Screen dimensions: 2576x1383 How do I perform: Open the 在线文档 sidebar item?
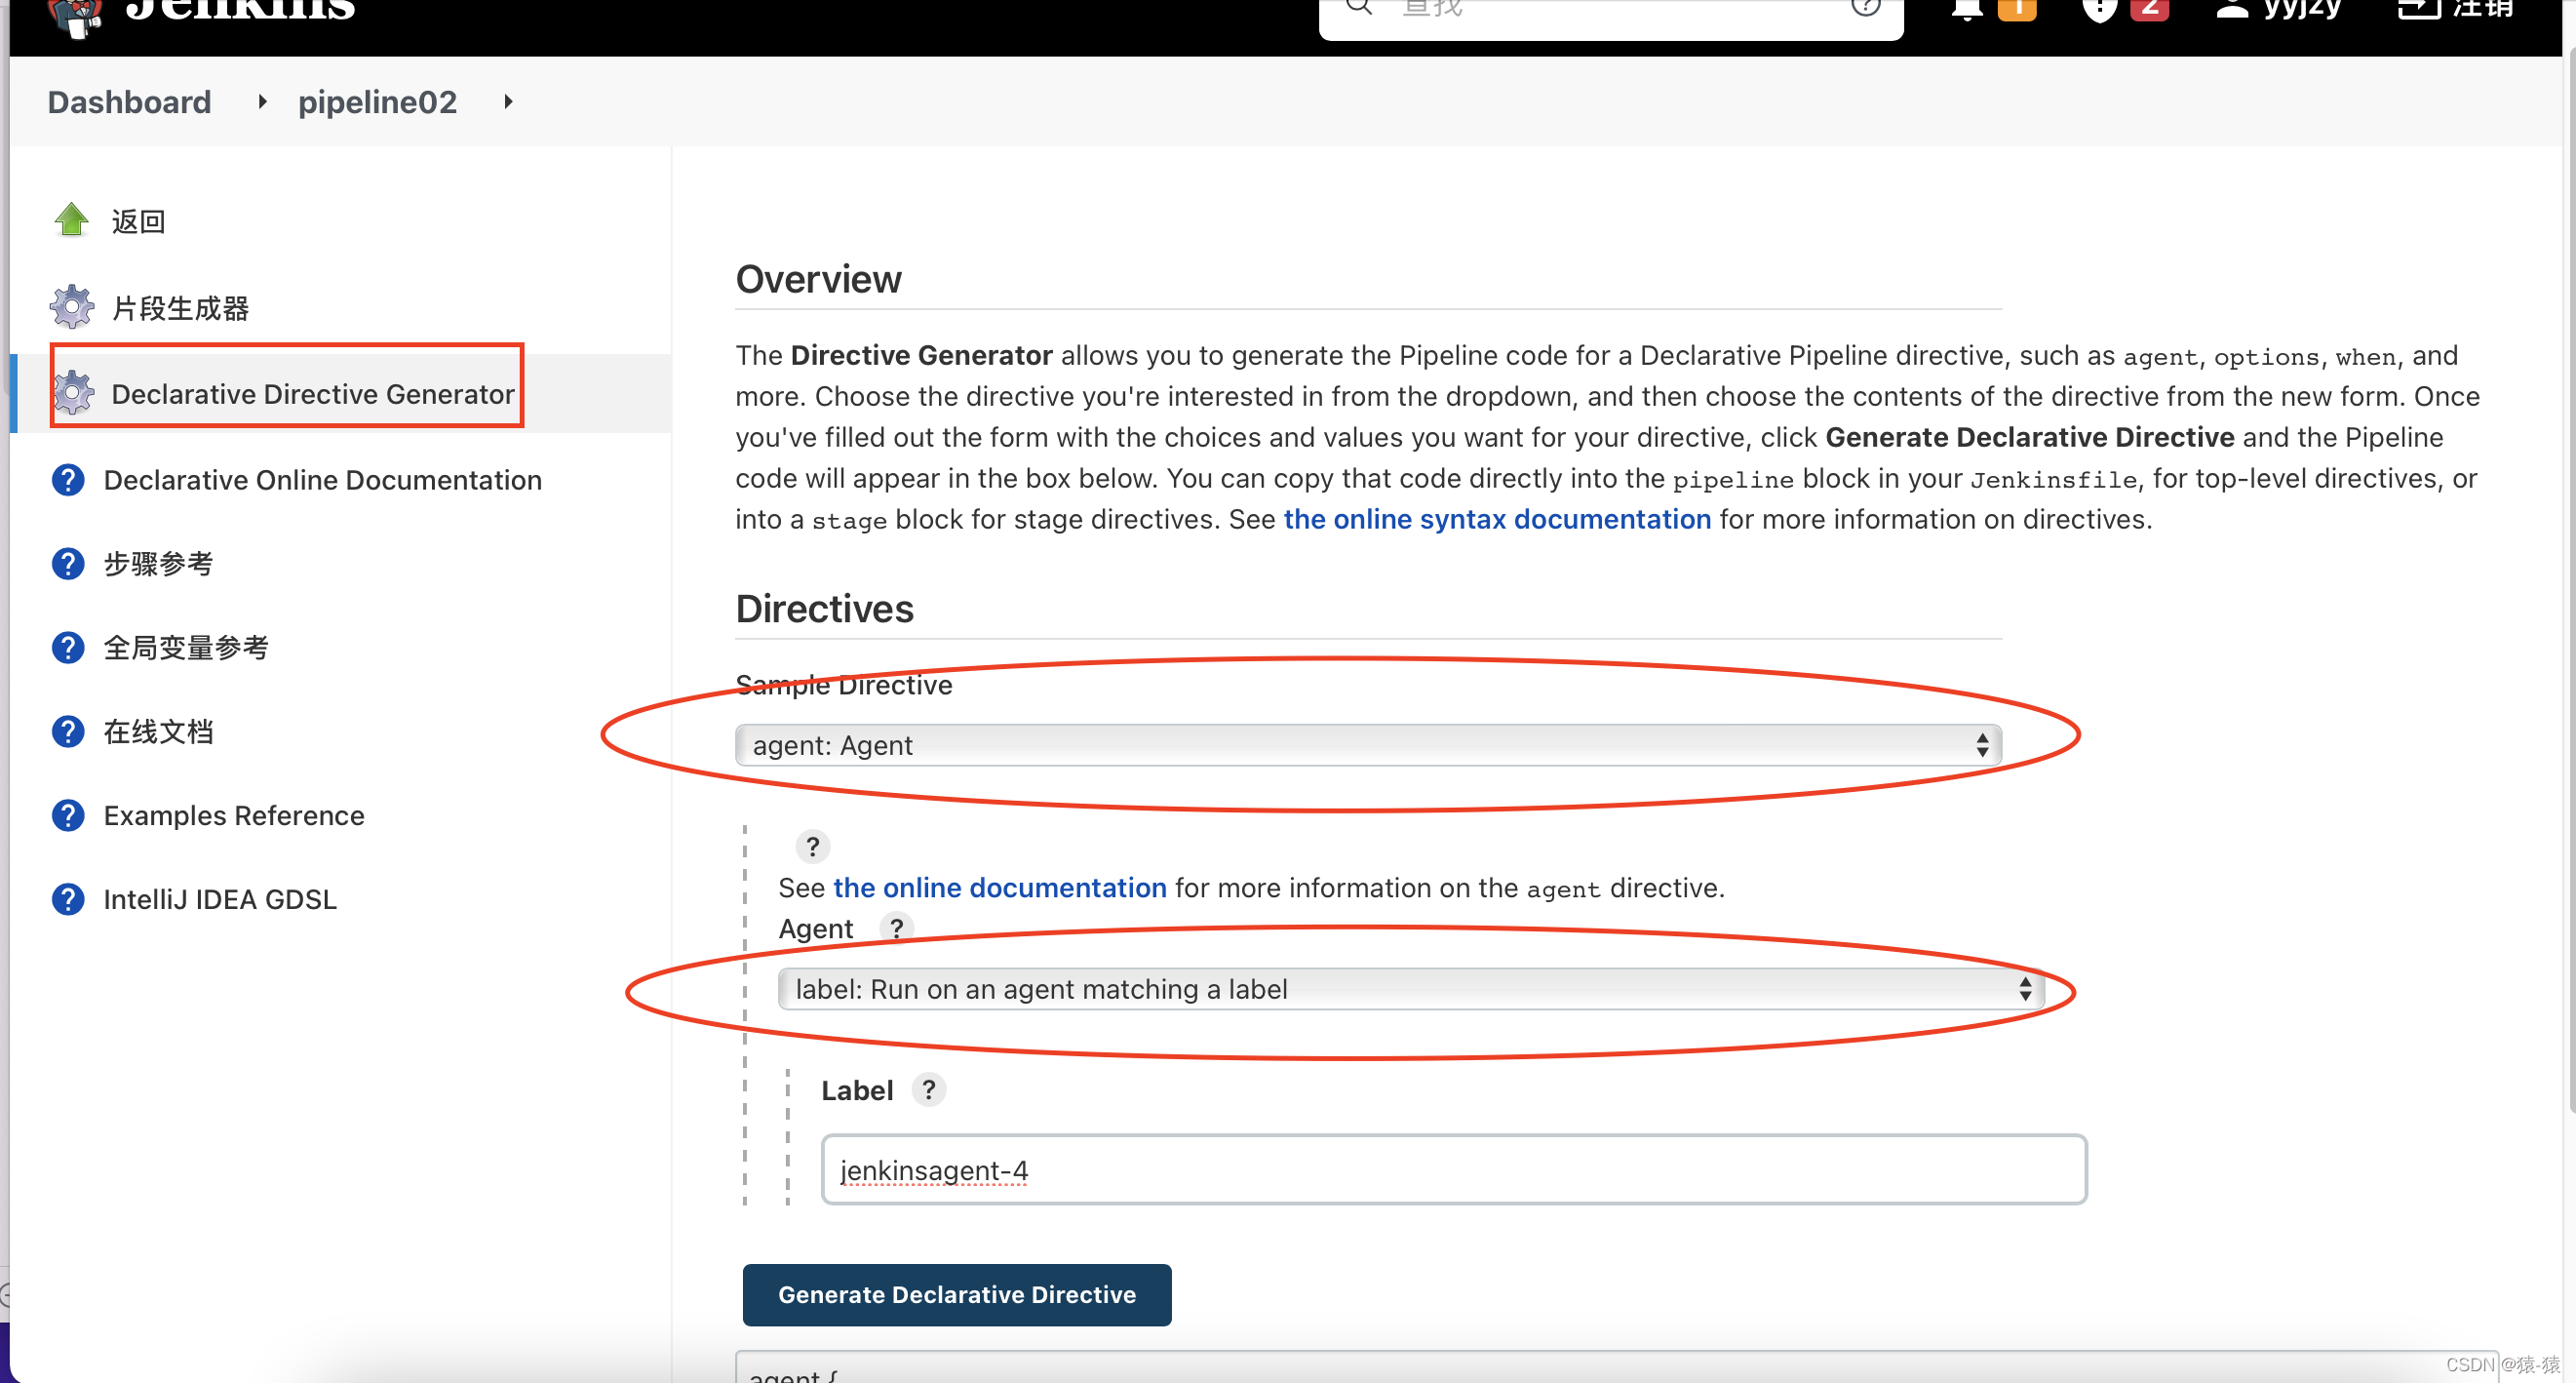tap(158, 732)
